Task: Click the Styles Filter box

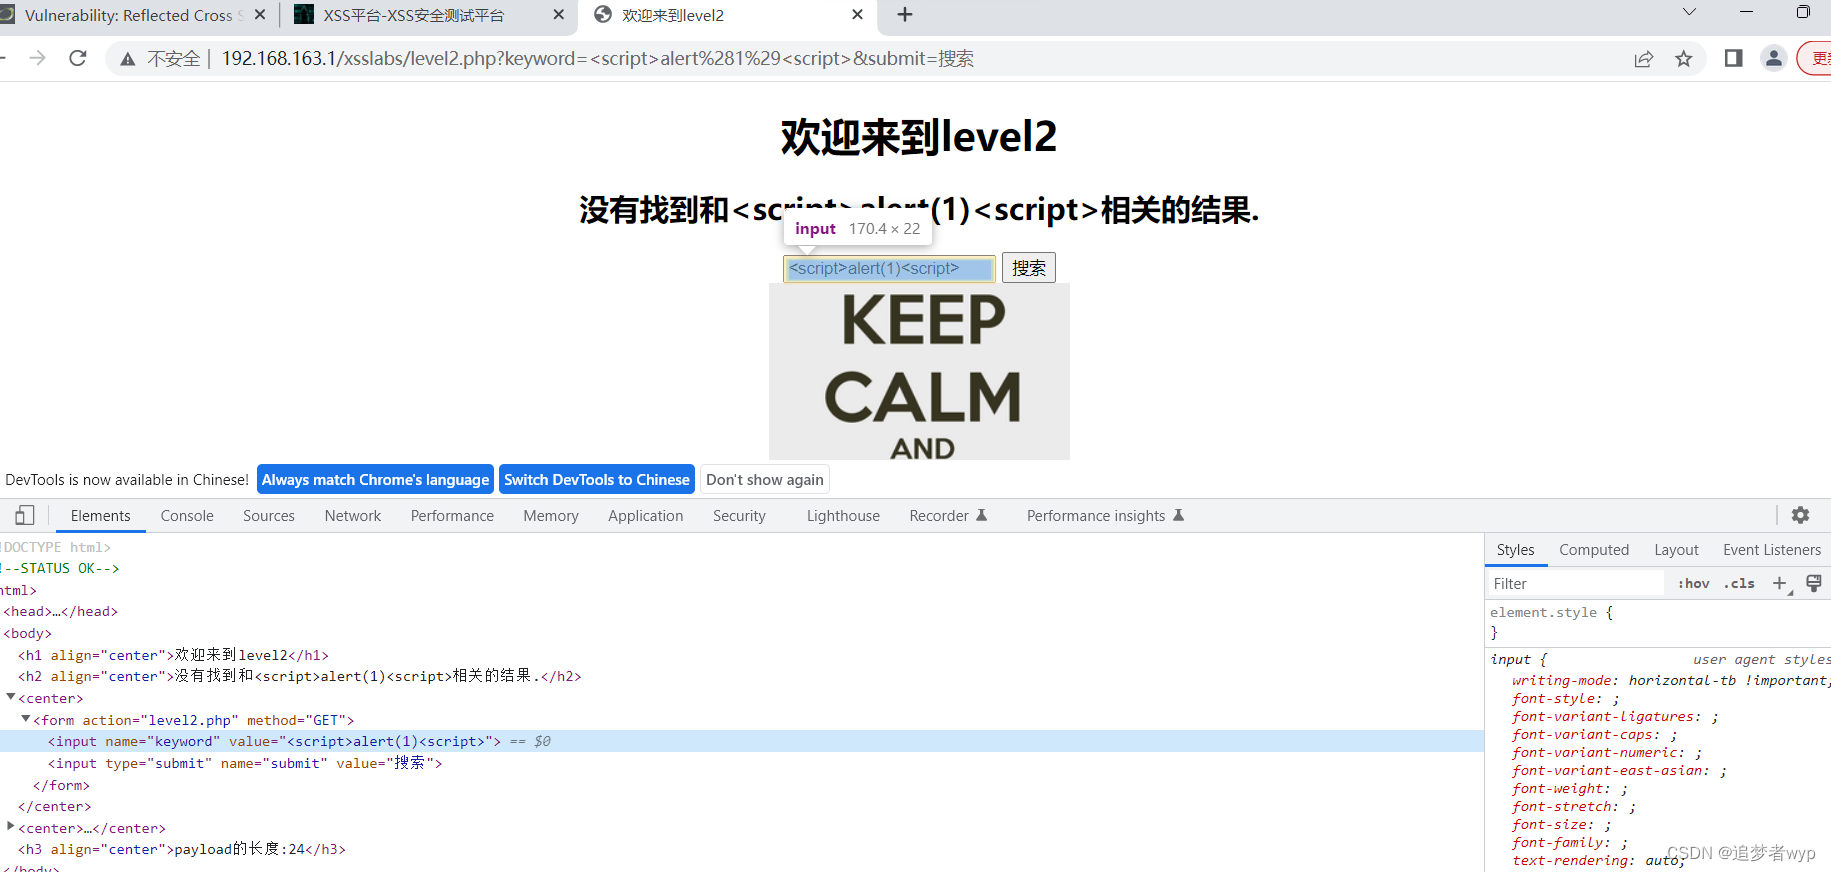Action: pos(1575,584)
